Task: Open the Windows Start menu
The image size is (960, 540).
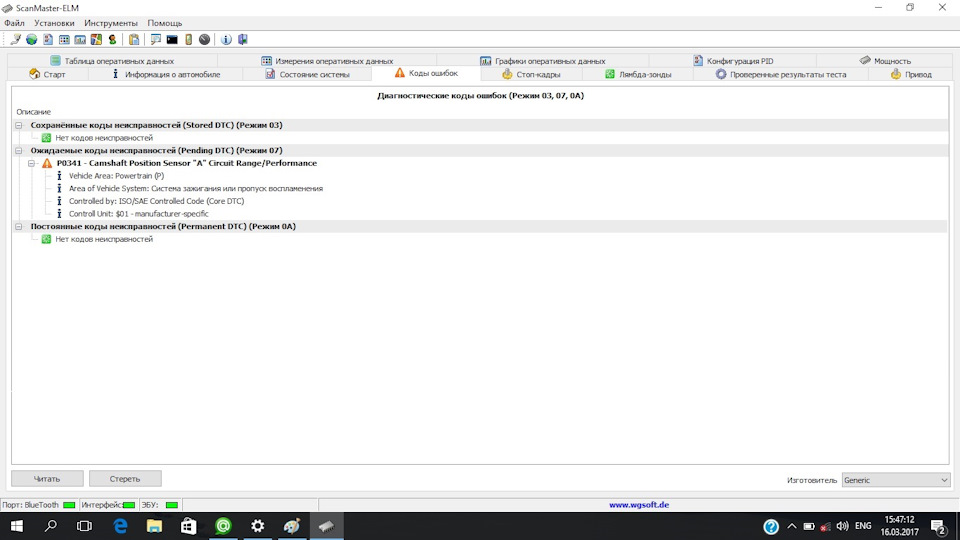Action: [x=17, y=526]
